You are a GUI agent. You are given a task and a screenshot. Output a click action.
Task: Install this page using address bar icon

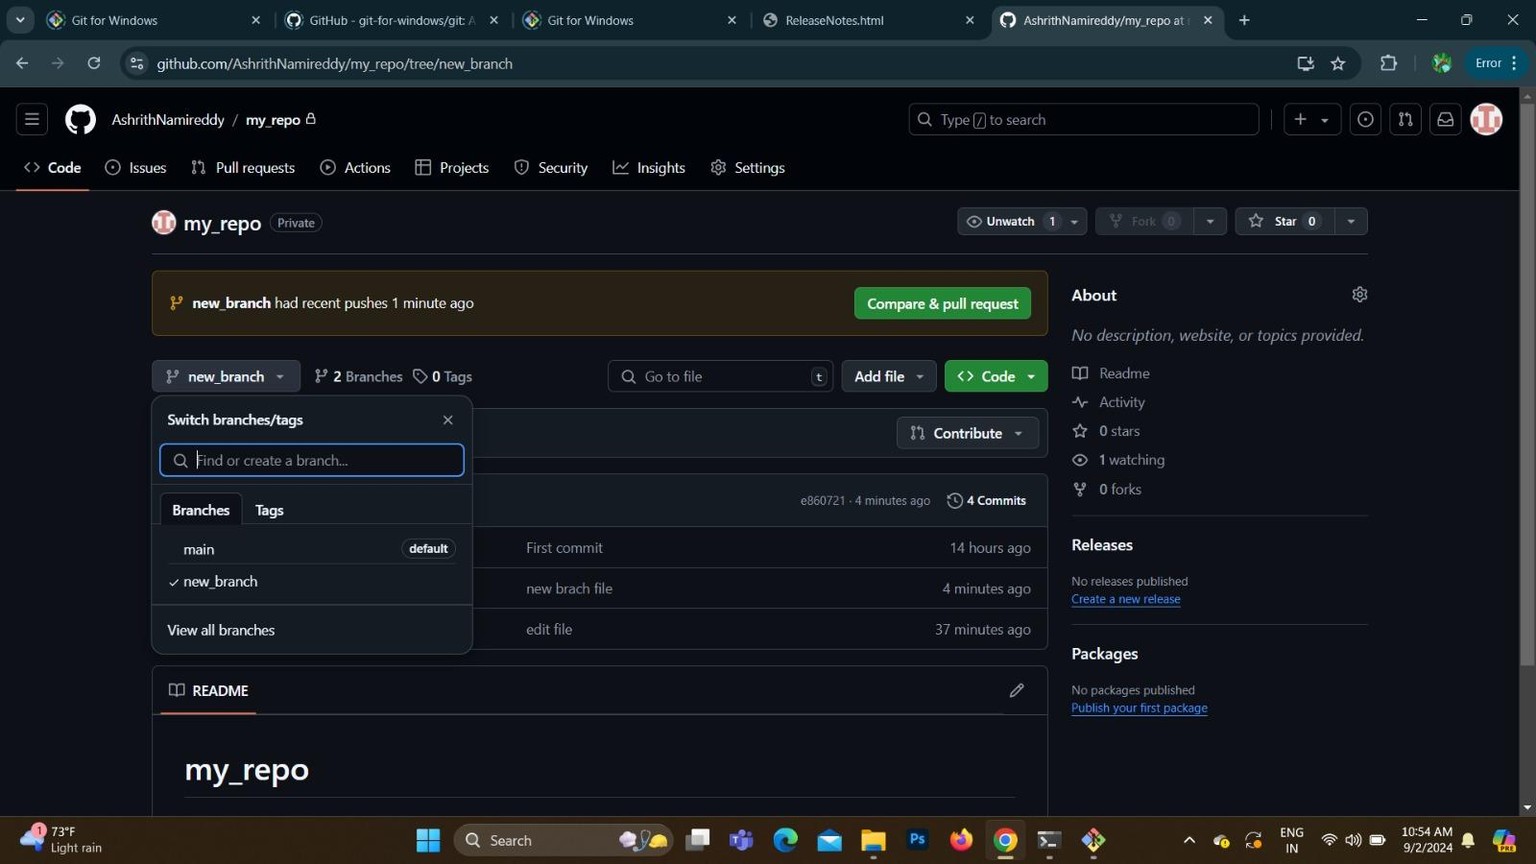[1305, 63]
